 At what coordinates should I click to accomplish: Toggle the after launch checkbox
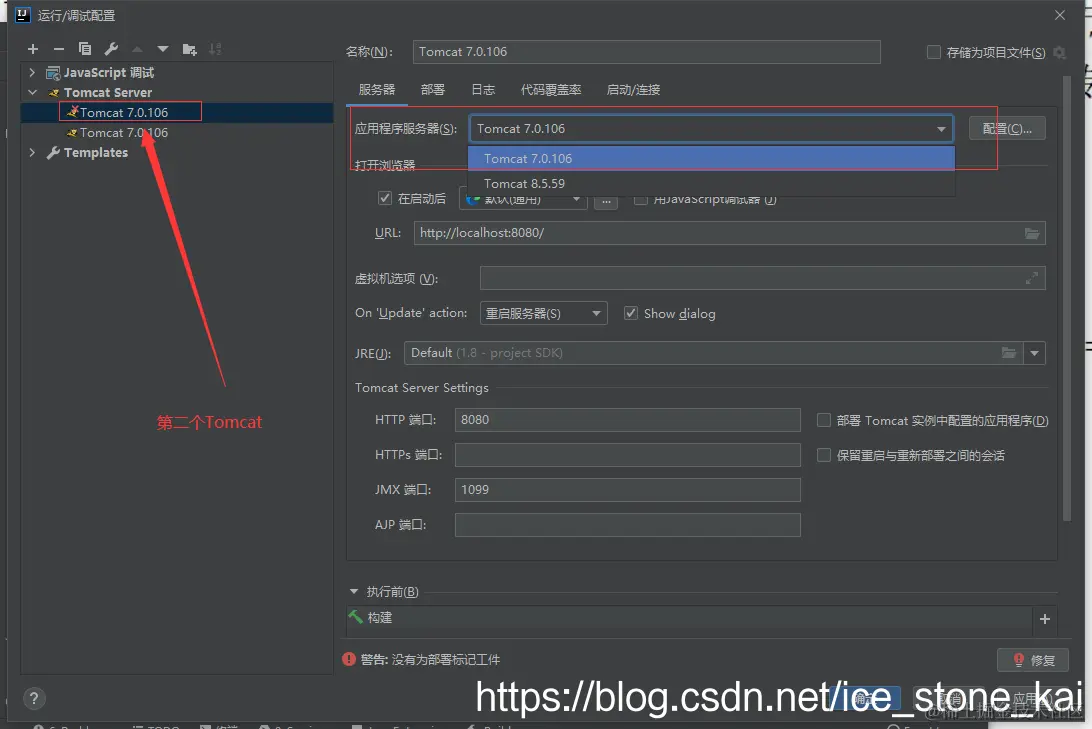click(384, 198)
